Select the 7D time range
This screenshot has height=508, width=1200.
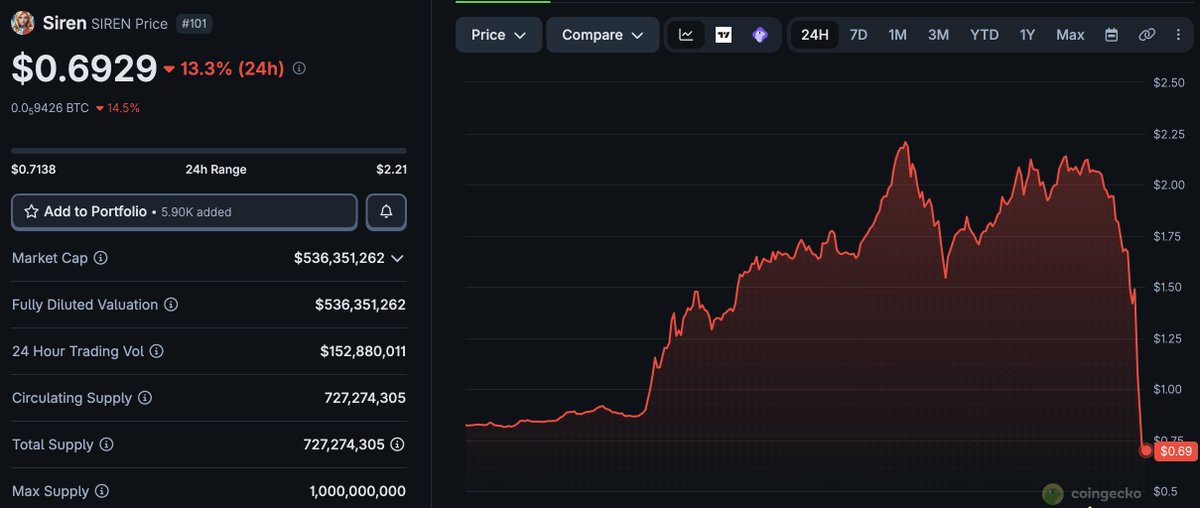[x=858, y=35]
